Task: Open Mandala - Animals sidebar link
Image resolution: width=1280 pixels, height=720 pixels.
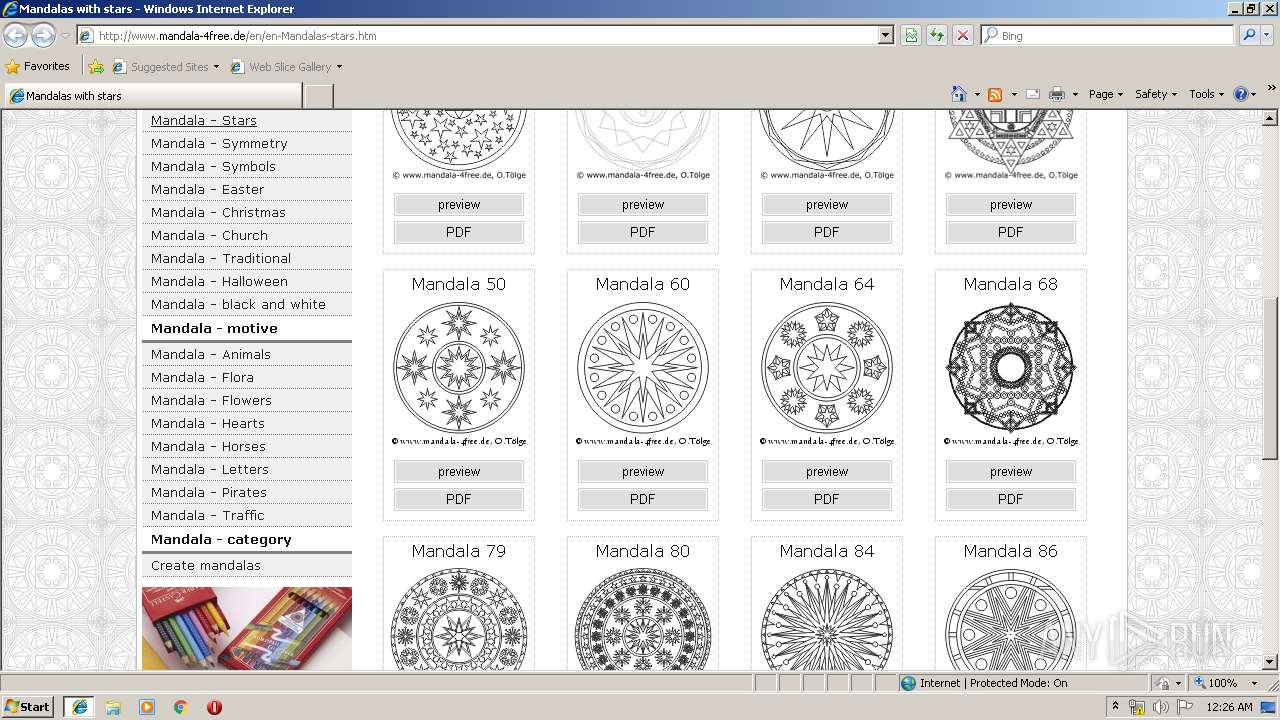Action: pos(211,354)
